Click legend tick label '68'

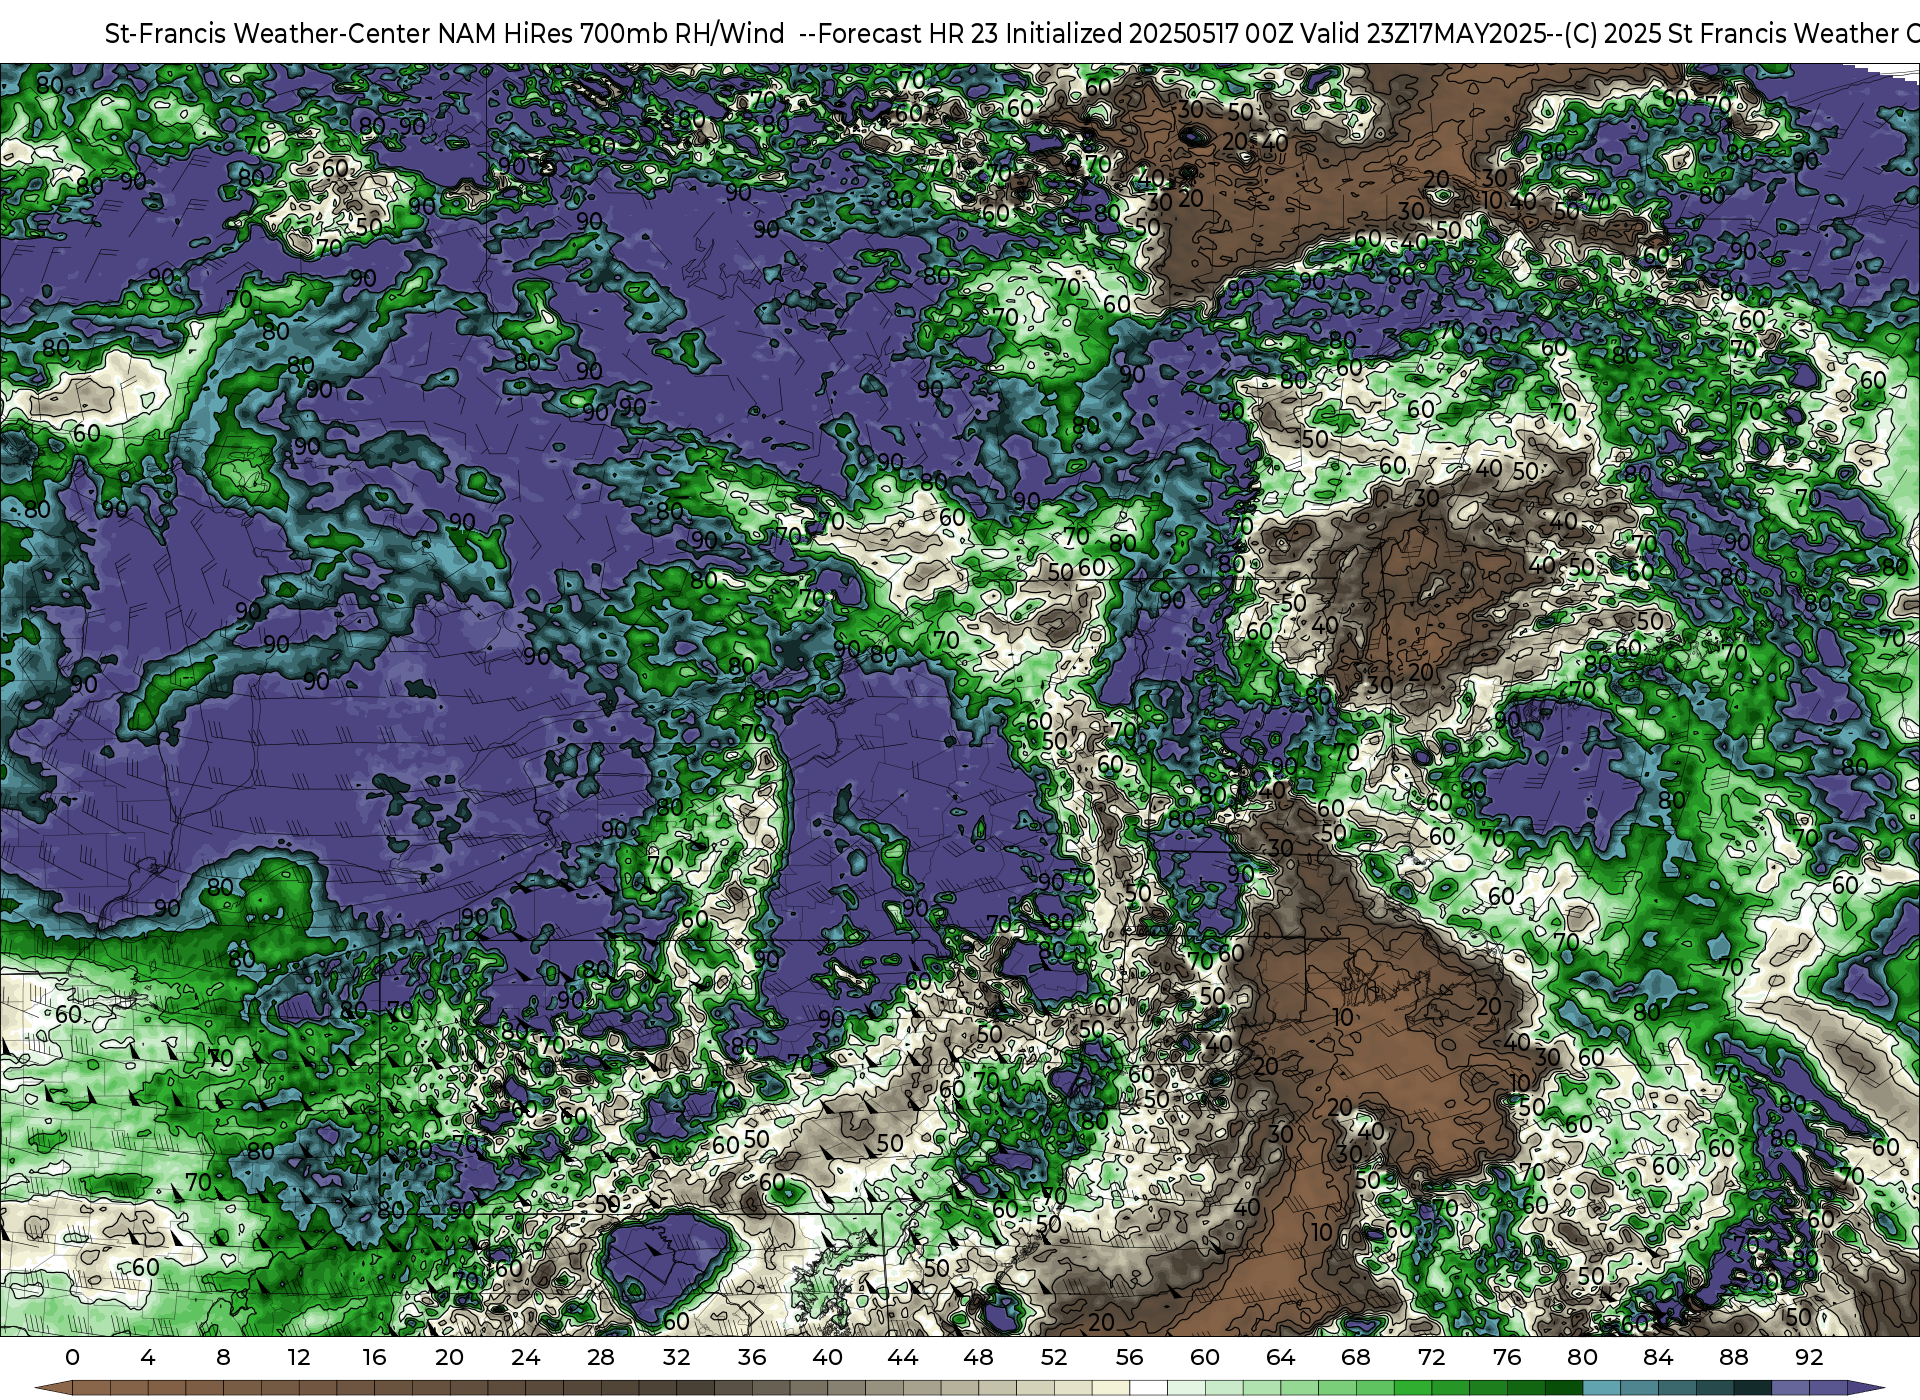click(1356, 1358)
